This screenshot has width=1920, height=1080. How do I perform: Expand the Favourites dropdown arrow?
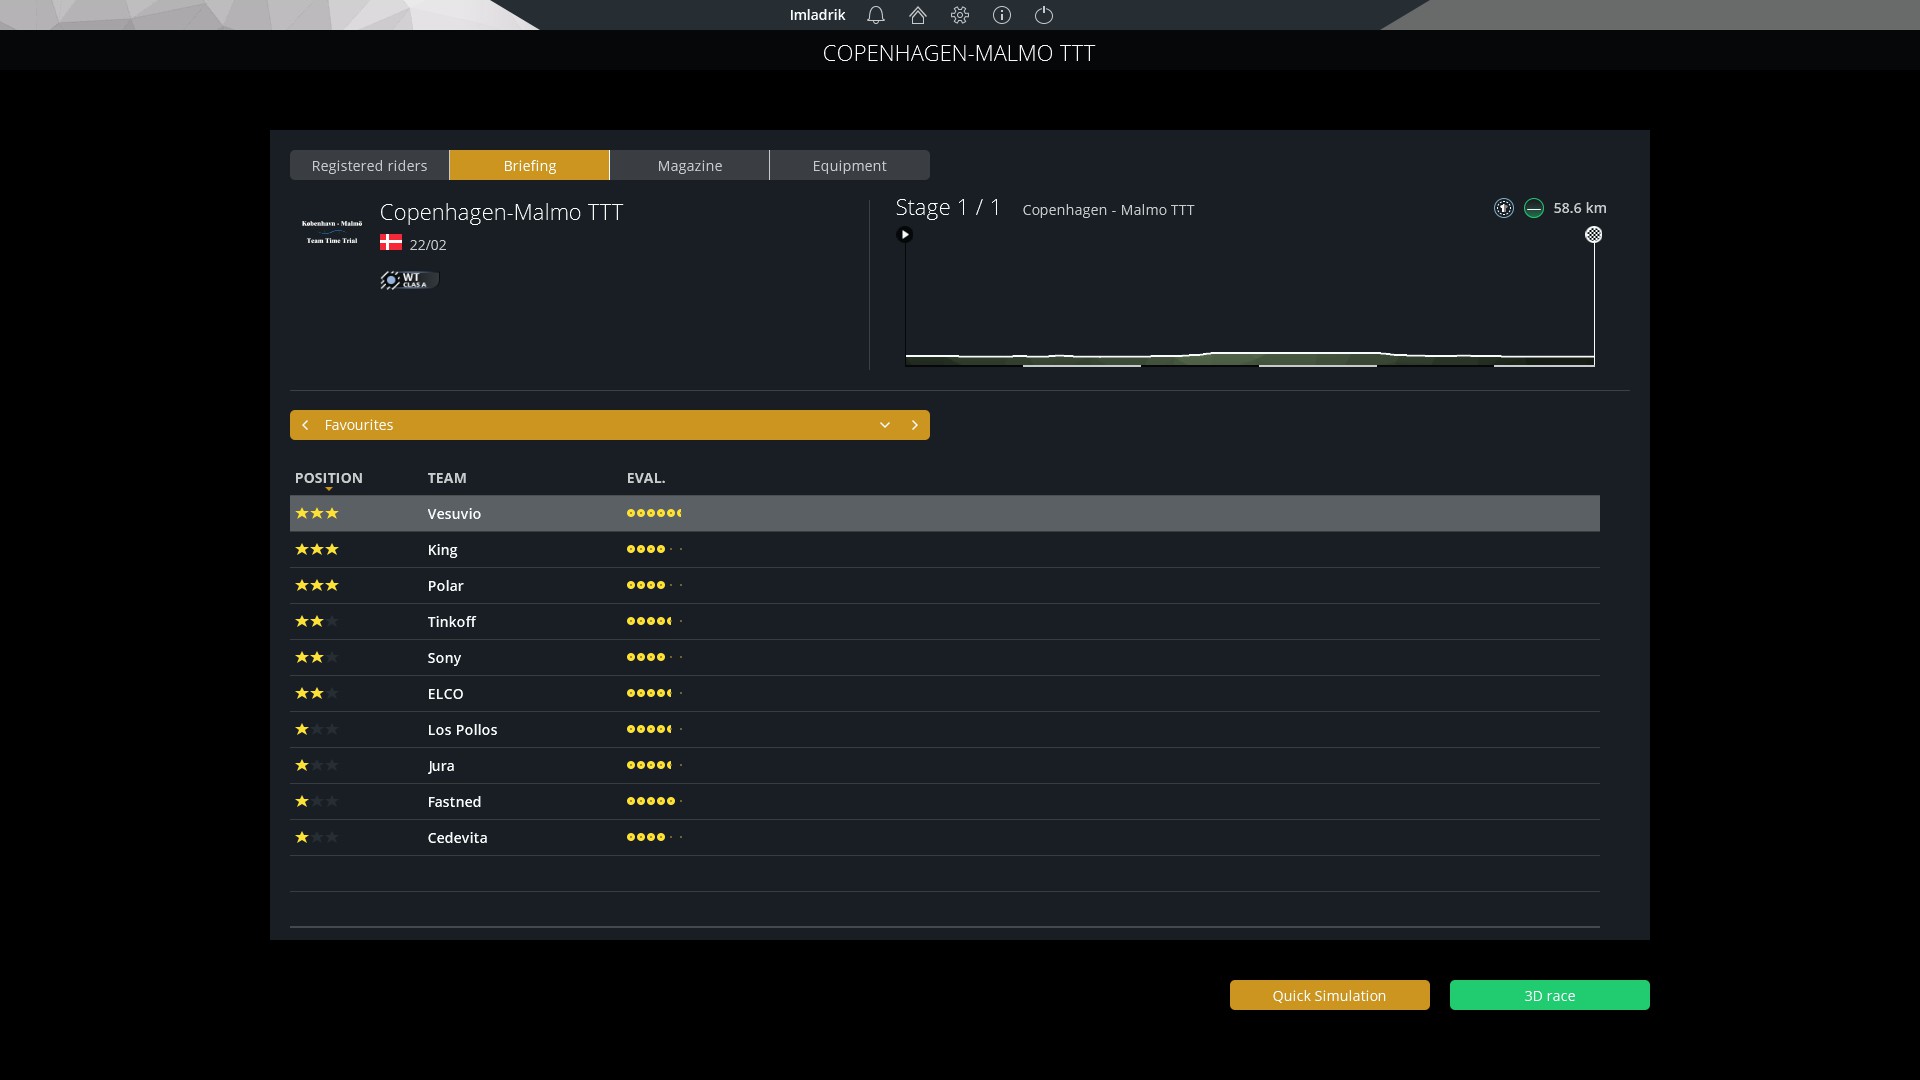click(885, 425)
